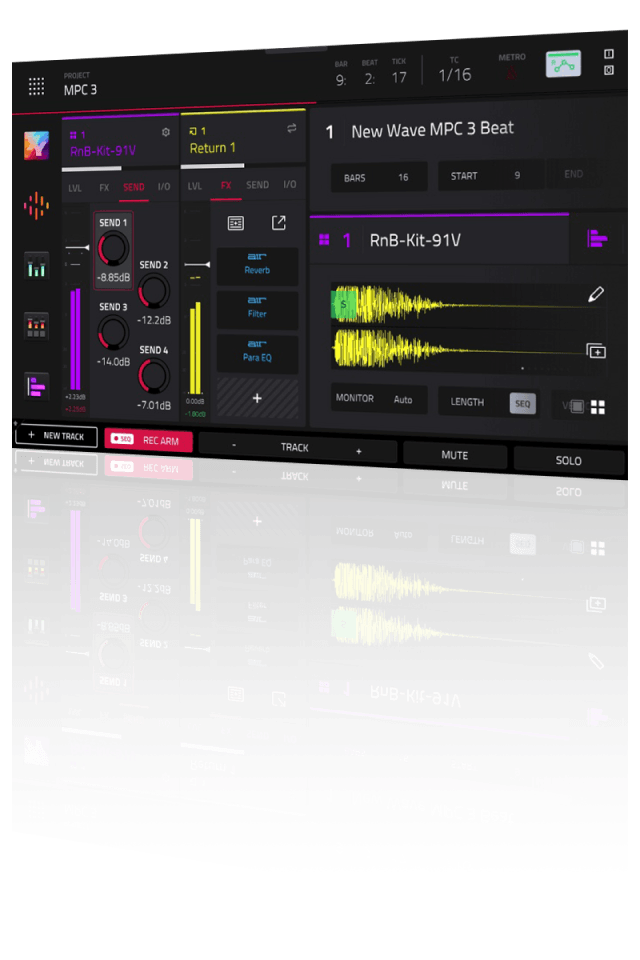Select the I/O tab on Return 1
This screenshot has height=960, width=640.
[x=290, y=185]
